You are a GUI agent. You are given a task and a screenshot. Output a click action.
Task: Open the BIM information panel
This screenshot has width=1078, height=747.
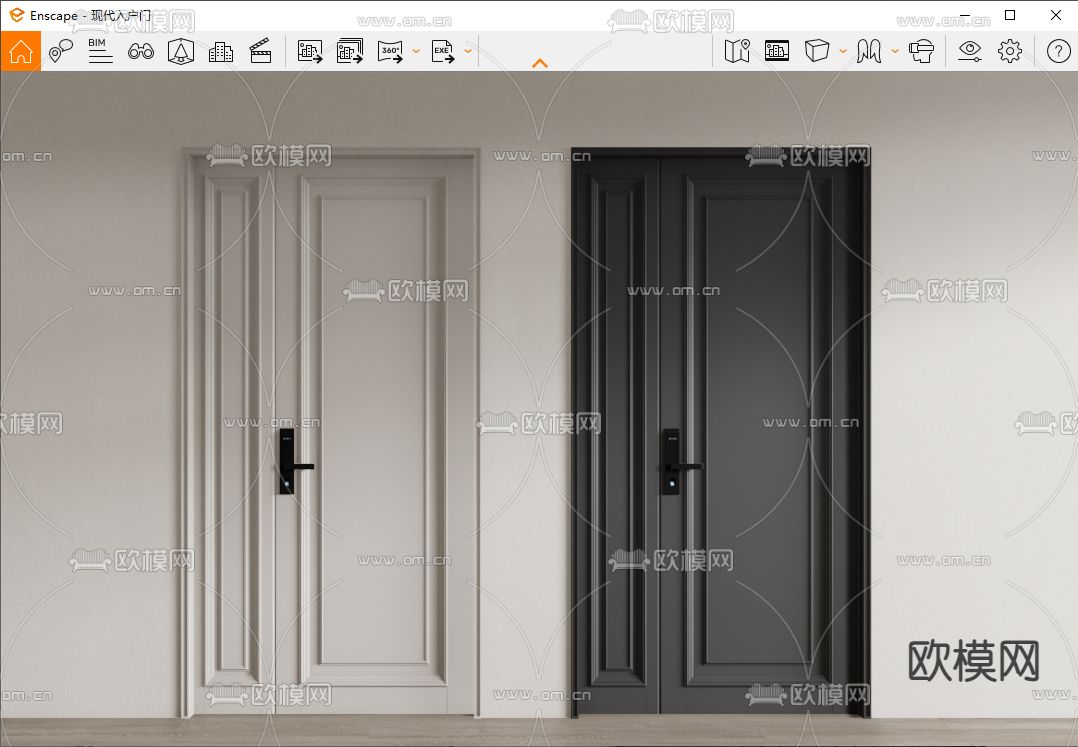point(100,51)
